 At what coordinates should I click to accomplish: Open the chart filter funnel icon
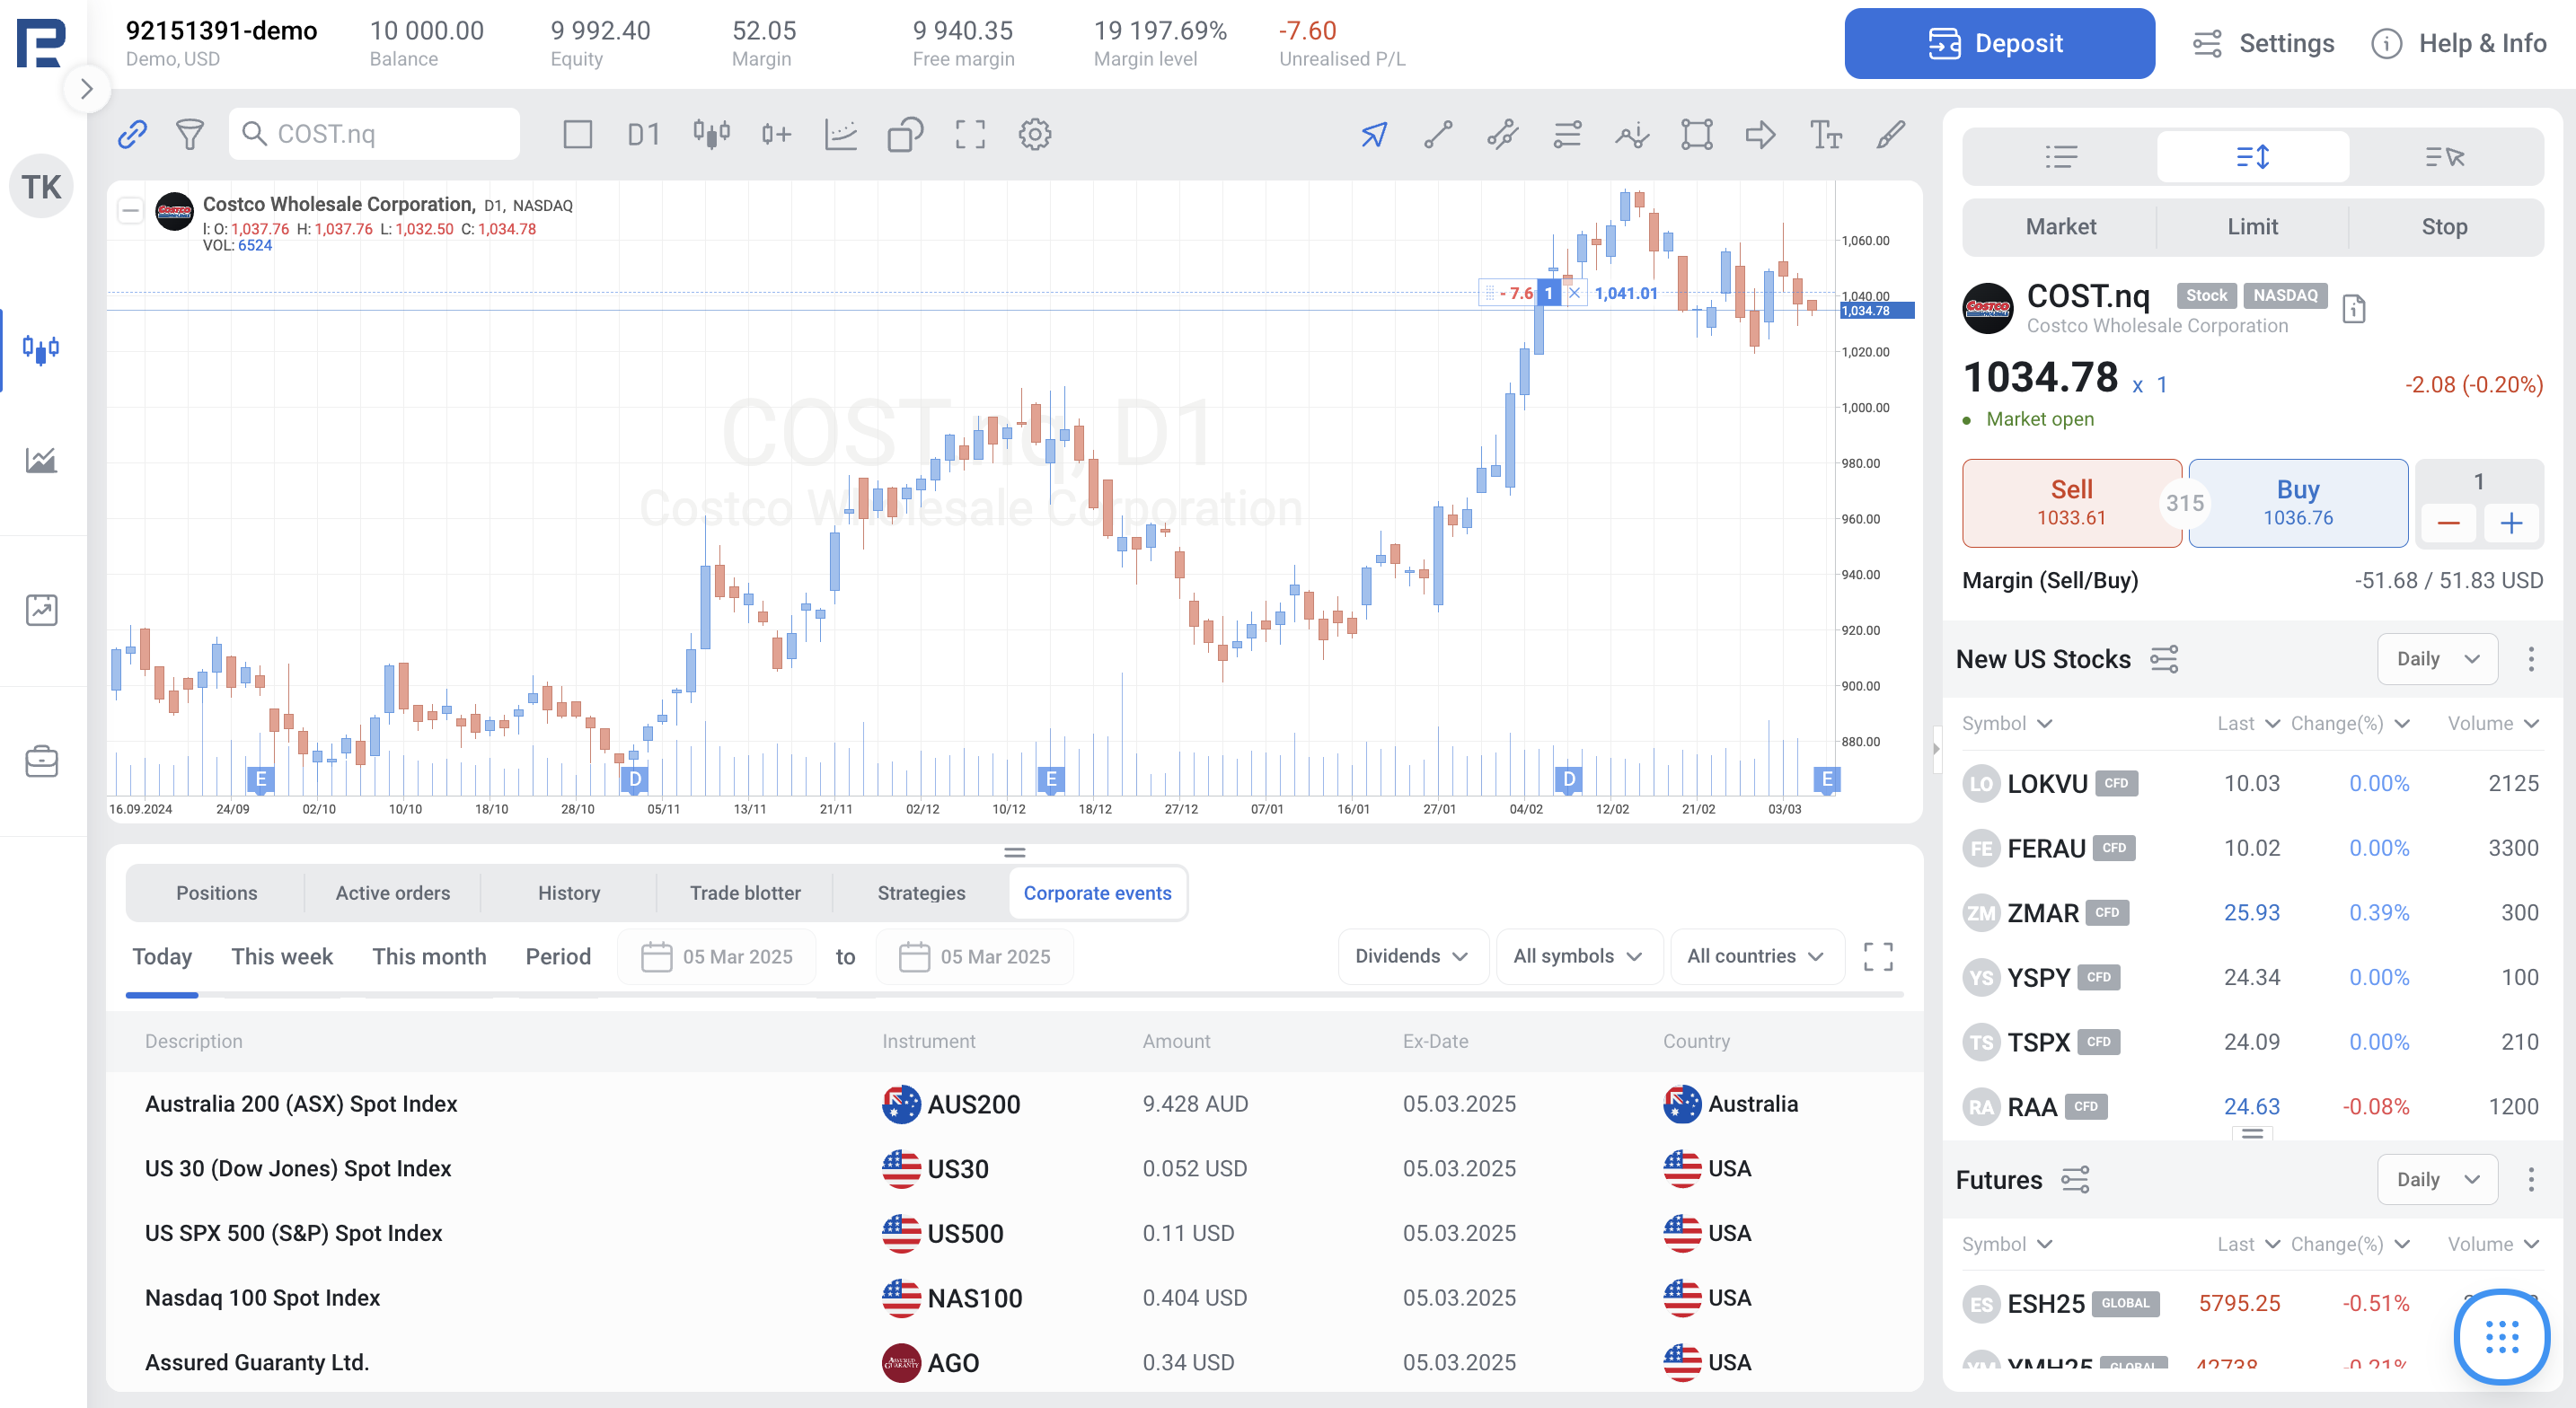click(190, 134)
